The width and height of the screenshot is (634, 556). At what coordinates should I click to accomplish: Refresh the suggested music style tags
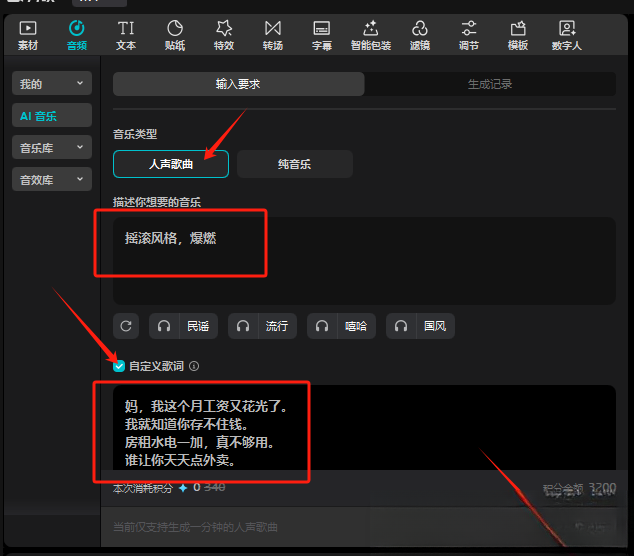point(126,326)
